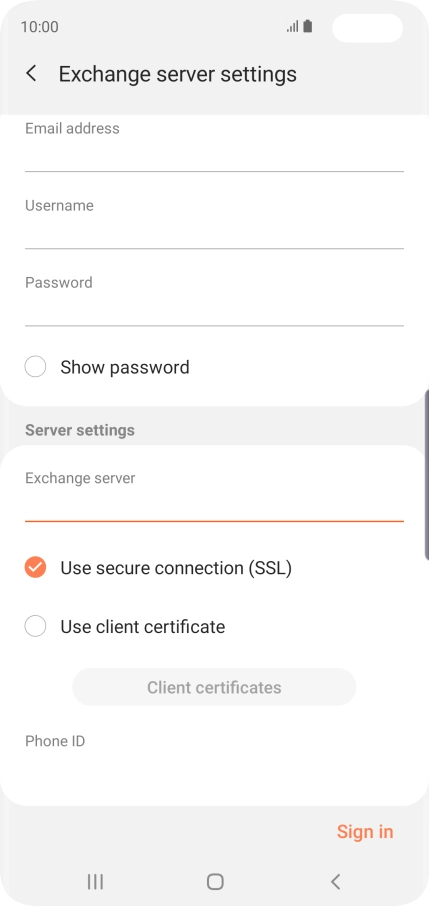Tap the back arrow beside Exchange server settings
429x906 pixels.
31,73
